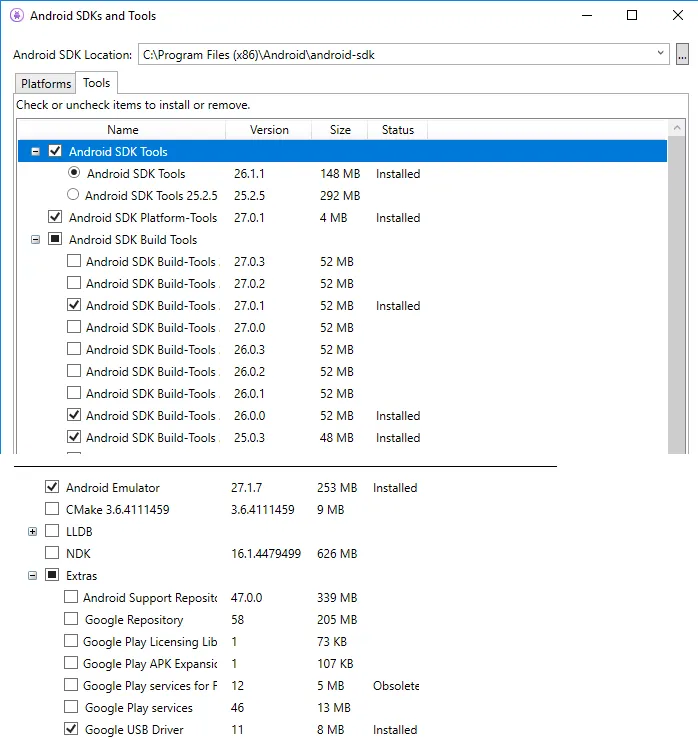
Task: Check the LLDB checkbox
Action: click(x=52, y=531)
